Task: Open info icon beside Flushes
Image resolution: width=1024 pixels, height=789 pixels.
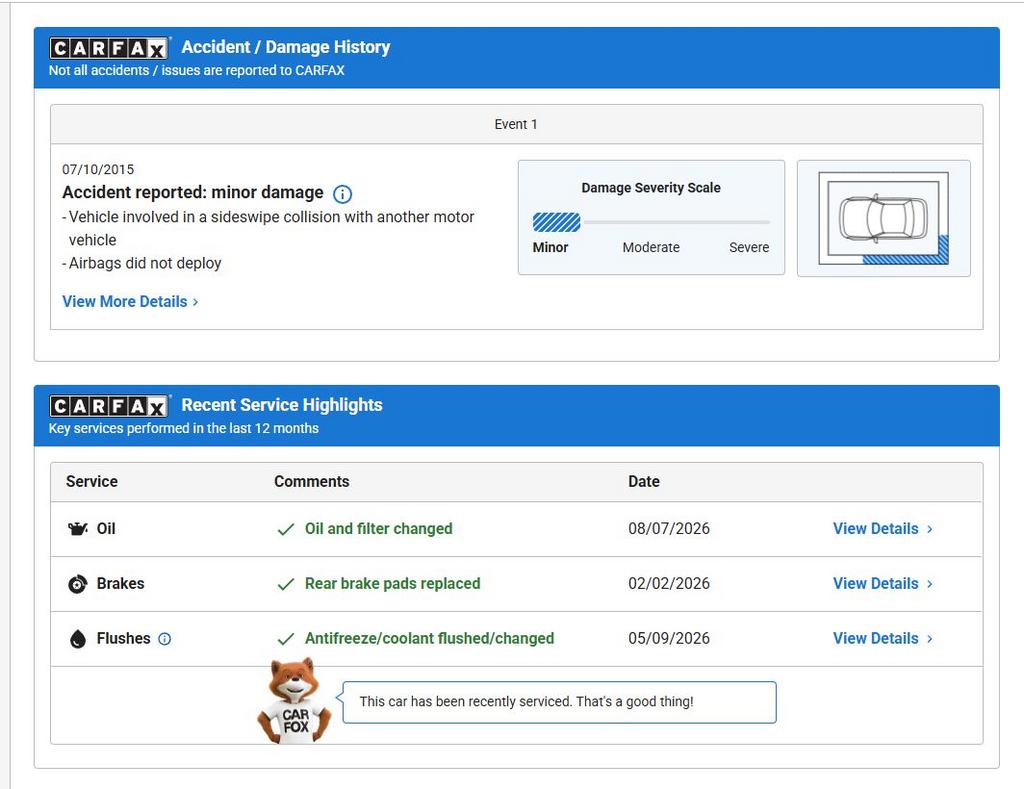Action: (x=165, y=639)
